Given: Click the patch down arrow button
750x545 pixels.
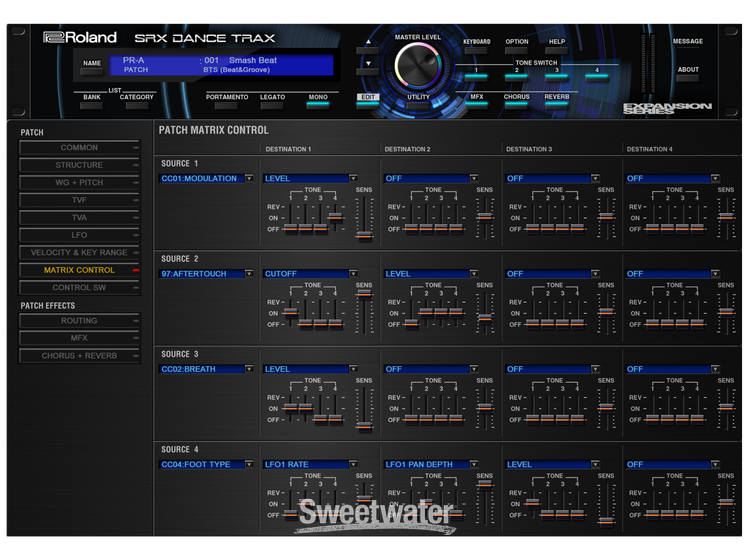Looking at the screenshot, I should click(368, 71).
